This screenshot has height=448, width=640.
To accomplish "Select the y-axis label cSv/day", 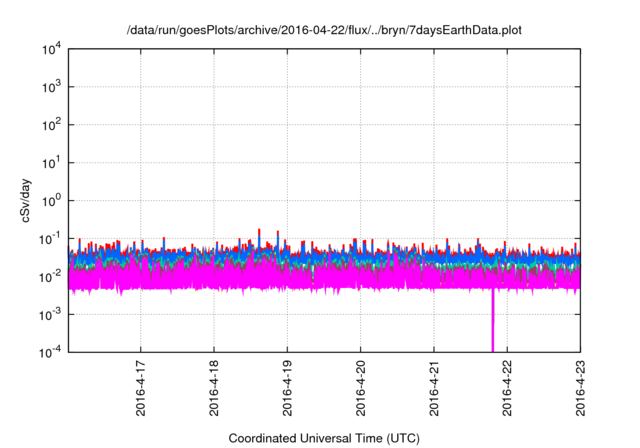I will coord(26,200).
